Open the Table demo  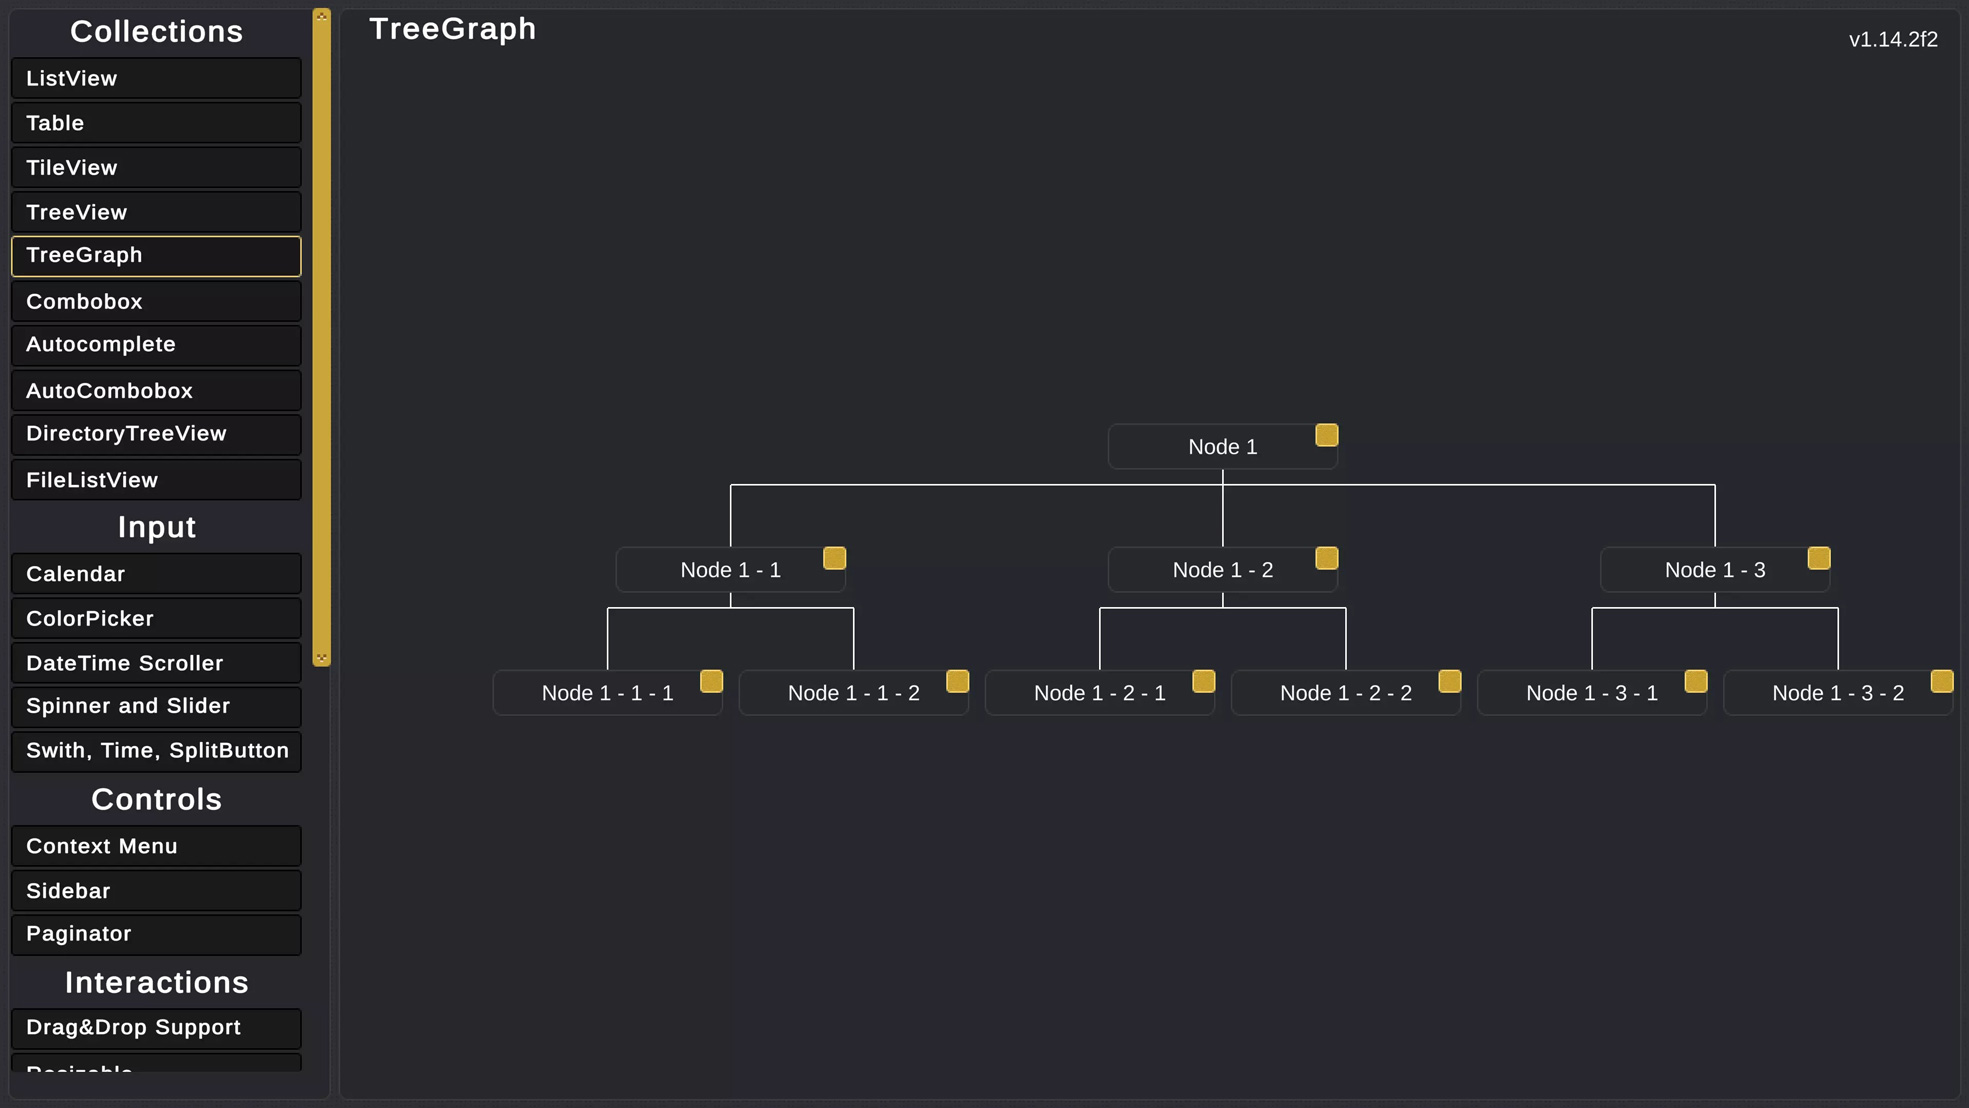(x=156, y=123)
